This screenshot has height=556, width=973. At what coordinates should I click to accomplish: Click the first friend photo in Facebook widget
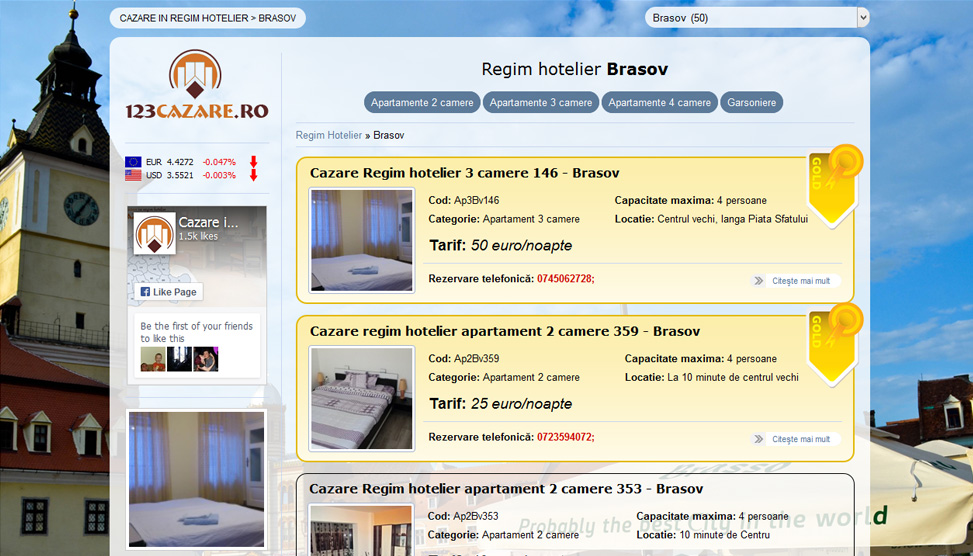click(x=153, y=359)
